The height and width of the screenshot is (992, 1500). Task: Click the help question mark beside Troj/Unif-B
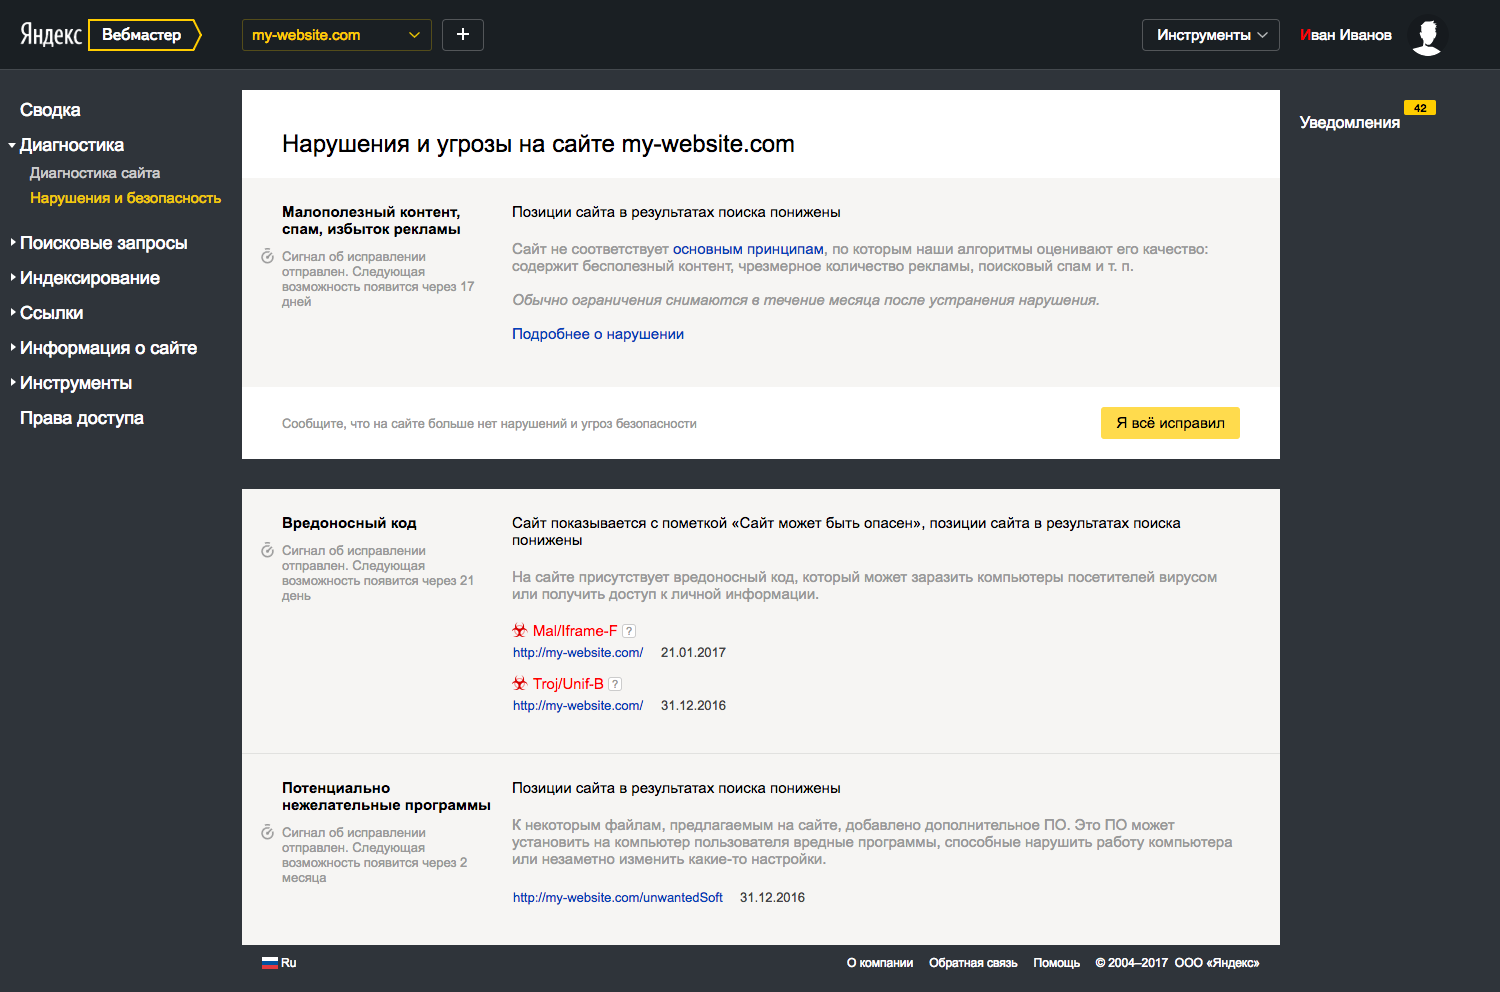click(x=615, y=684)
